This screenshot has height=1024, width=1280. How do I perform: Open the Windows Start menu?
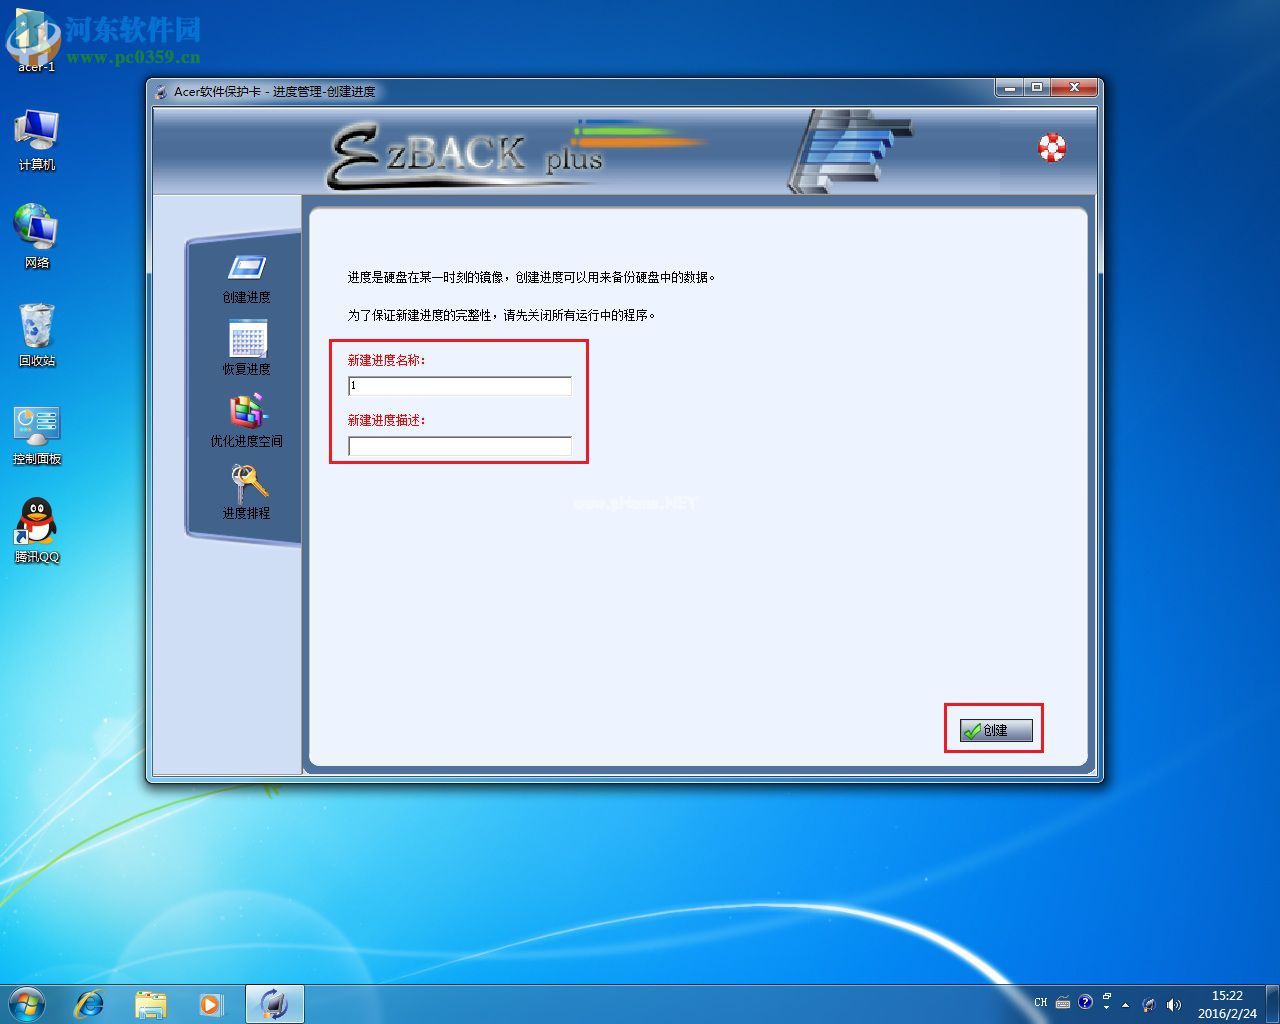click(27, 1003)
